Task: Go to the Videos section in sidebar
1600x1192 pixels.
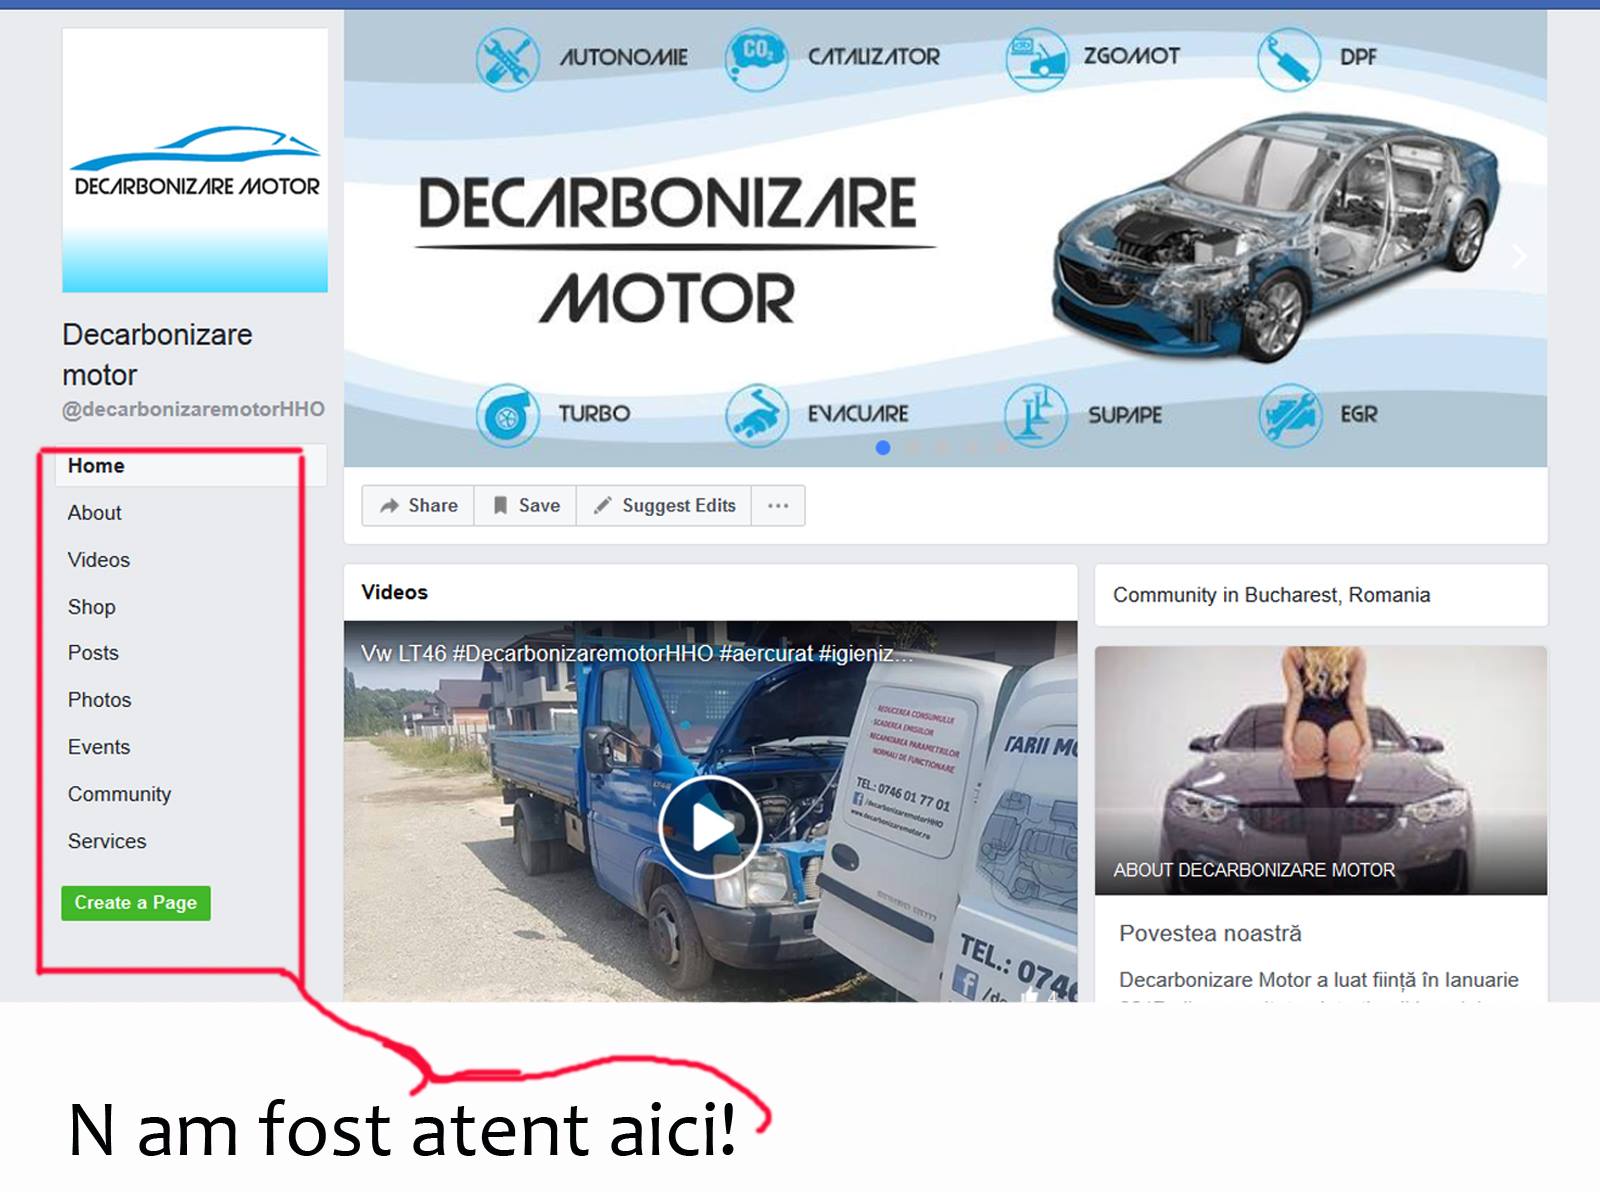Action: pyautogui.click(x=98, y=560)
